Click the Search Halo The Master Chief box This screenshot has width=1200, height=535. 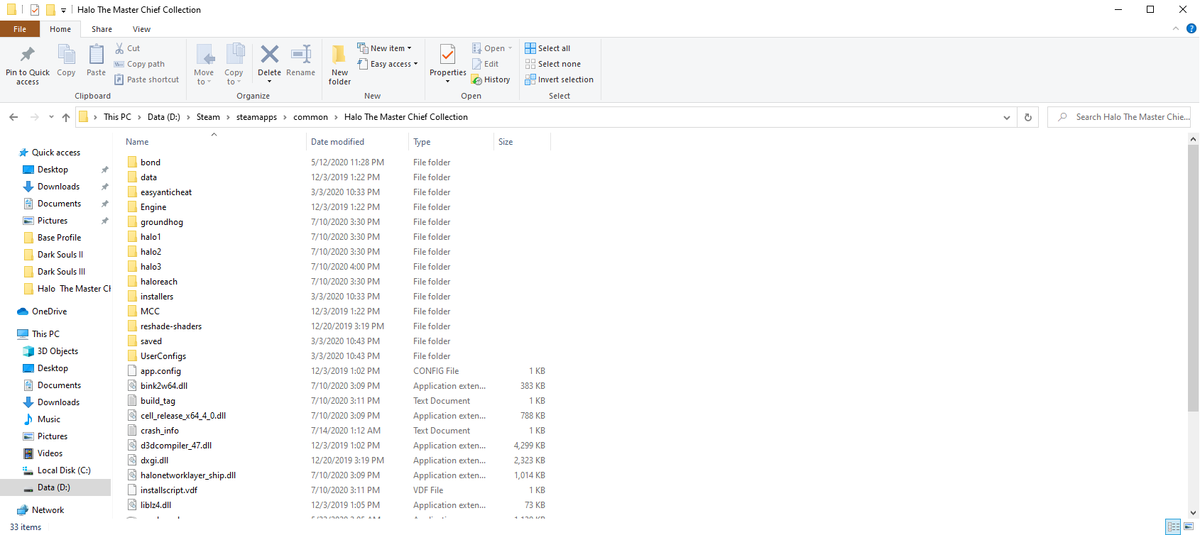tap(1122, 117)
